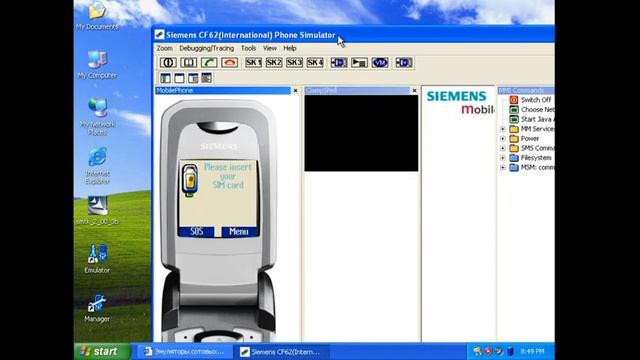Open My Documents desktop icon

97,16
